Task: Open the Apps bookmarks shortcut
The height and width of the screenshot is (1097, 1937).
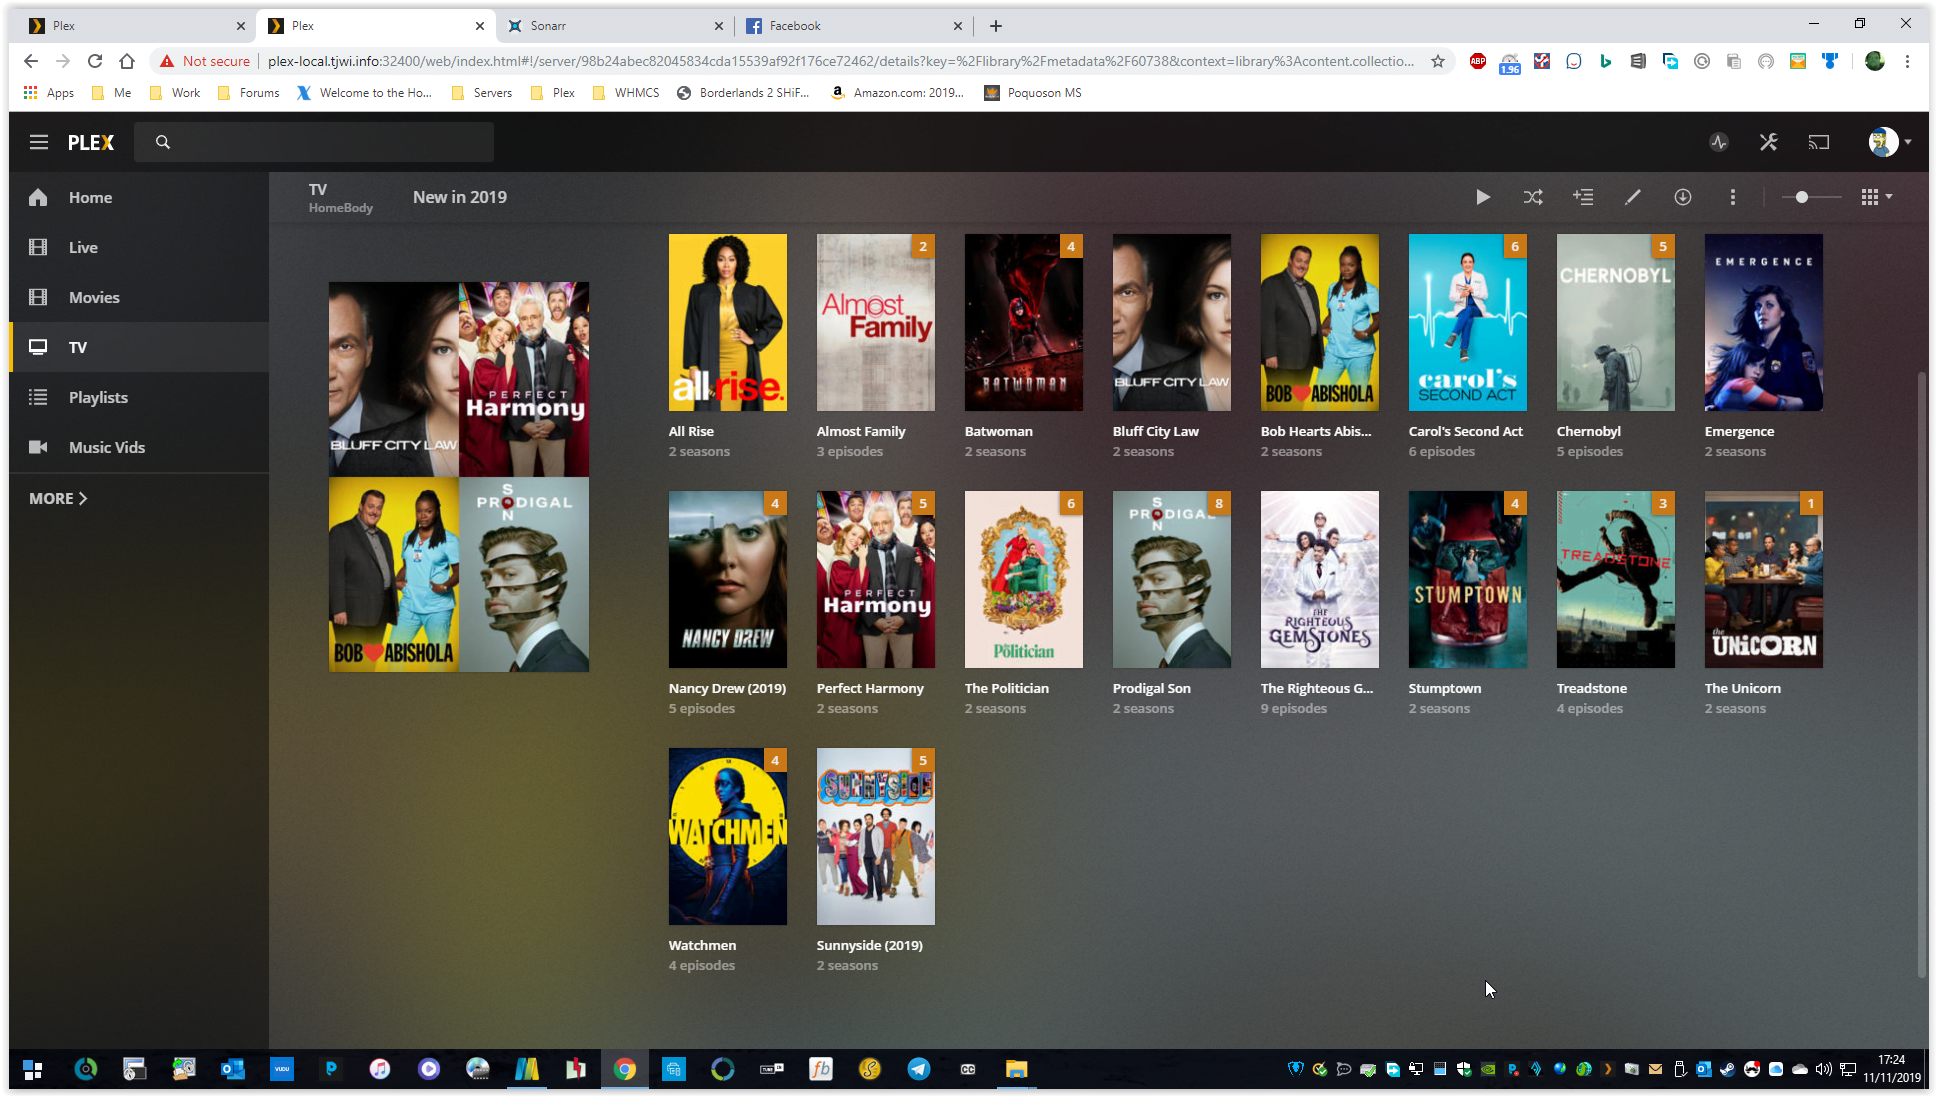Action: point(49,93)
